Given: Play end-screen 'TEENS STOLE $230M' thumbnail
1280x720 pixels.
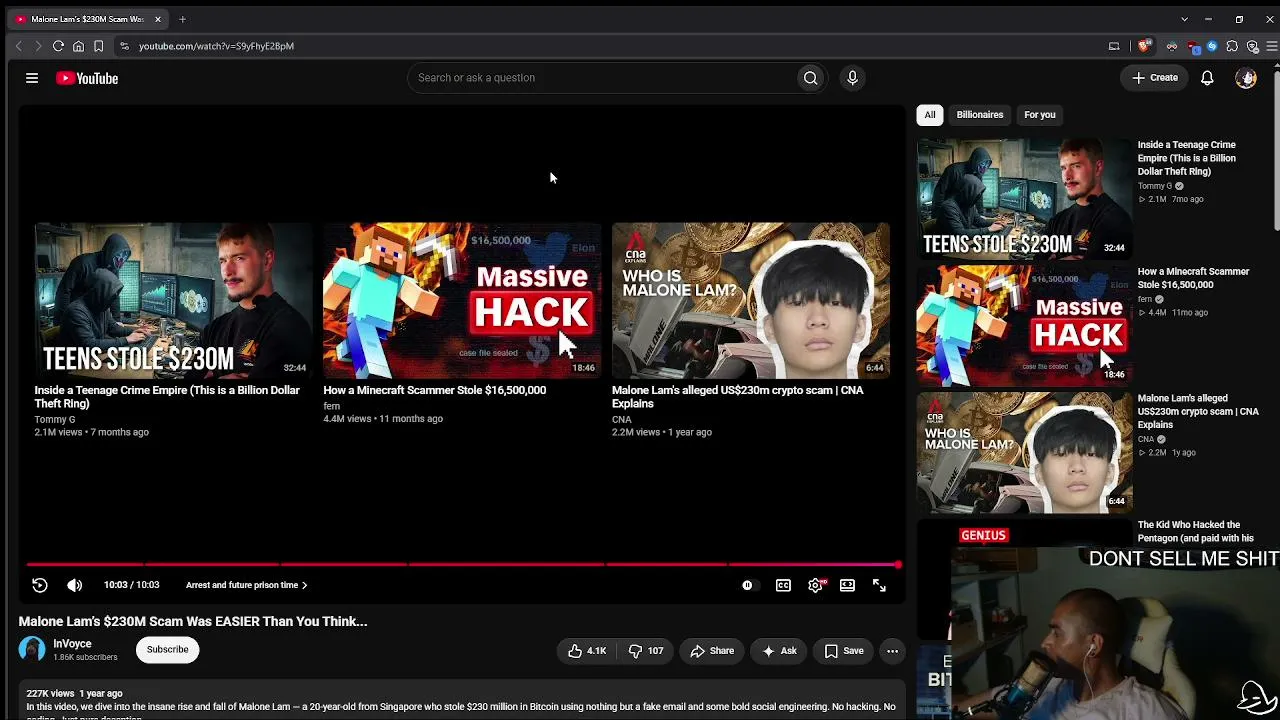Looking at the screenshot, I should 173,300.
